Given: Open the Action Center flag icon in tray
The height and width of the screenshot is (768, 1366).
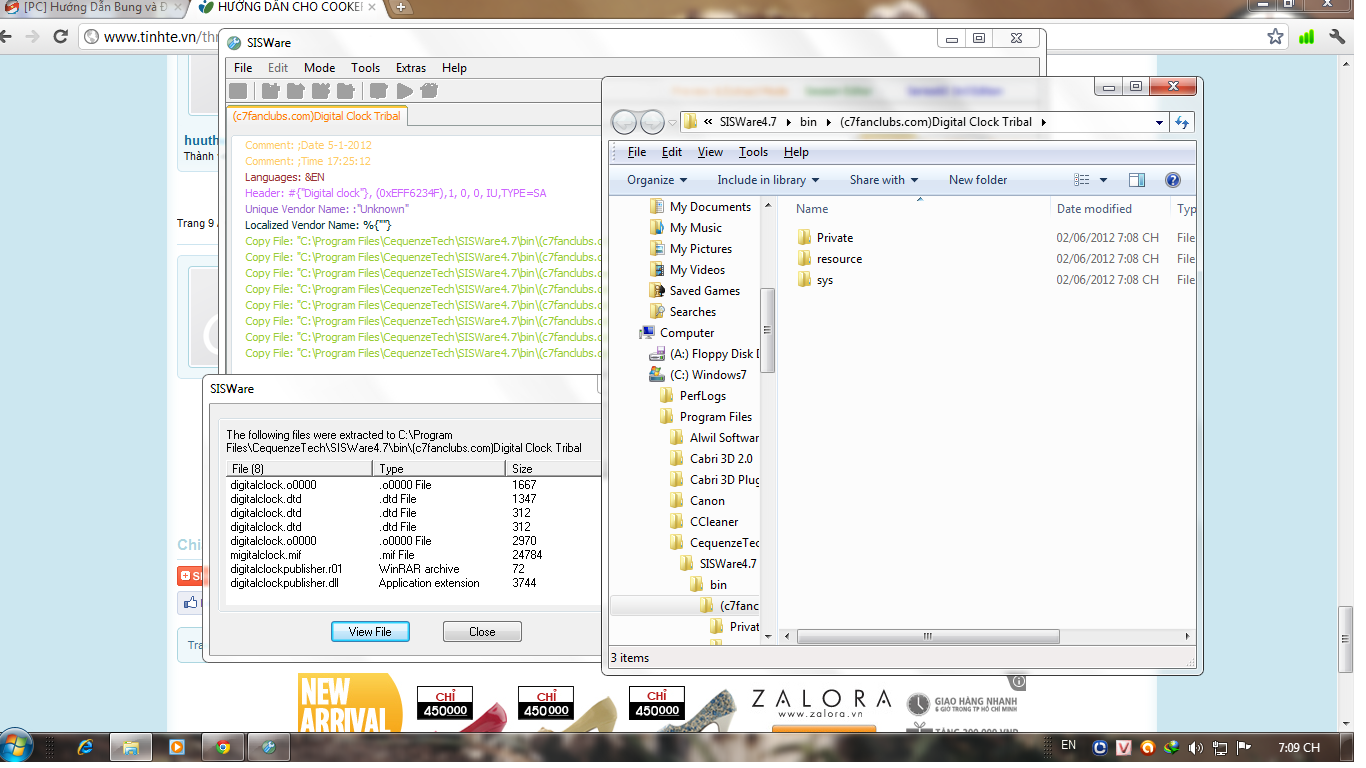Looking at the screenshot, I should click(1243, 747).
